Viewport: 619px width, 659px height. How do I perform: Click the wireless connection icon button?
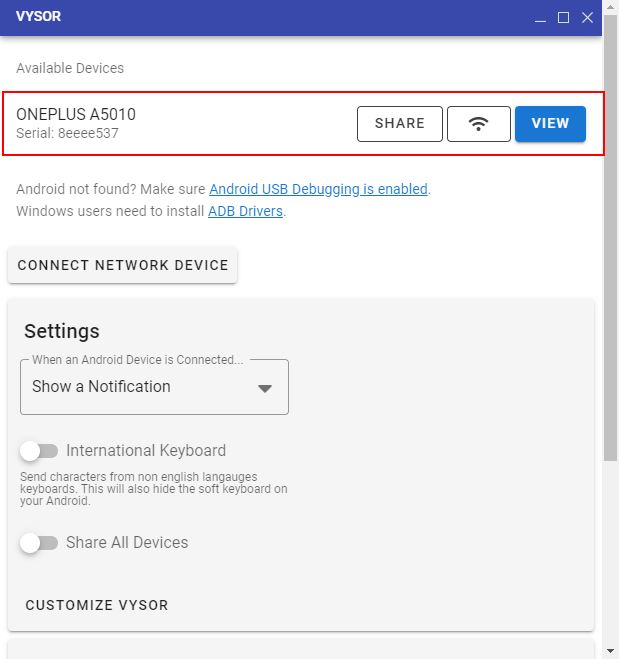point(479,124)
